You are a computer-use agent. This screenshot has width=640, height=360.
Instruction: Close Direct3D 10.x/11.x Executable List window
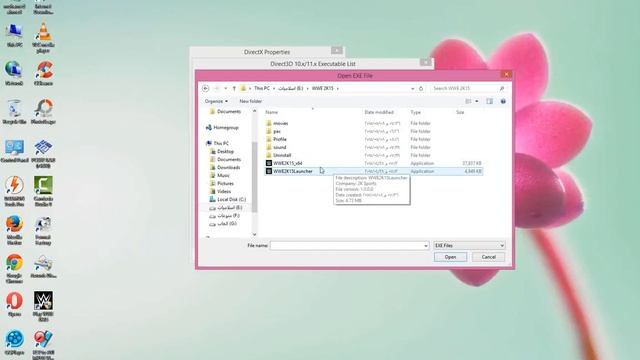426,62
